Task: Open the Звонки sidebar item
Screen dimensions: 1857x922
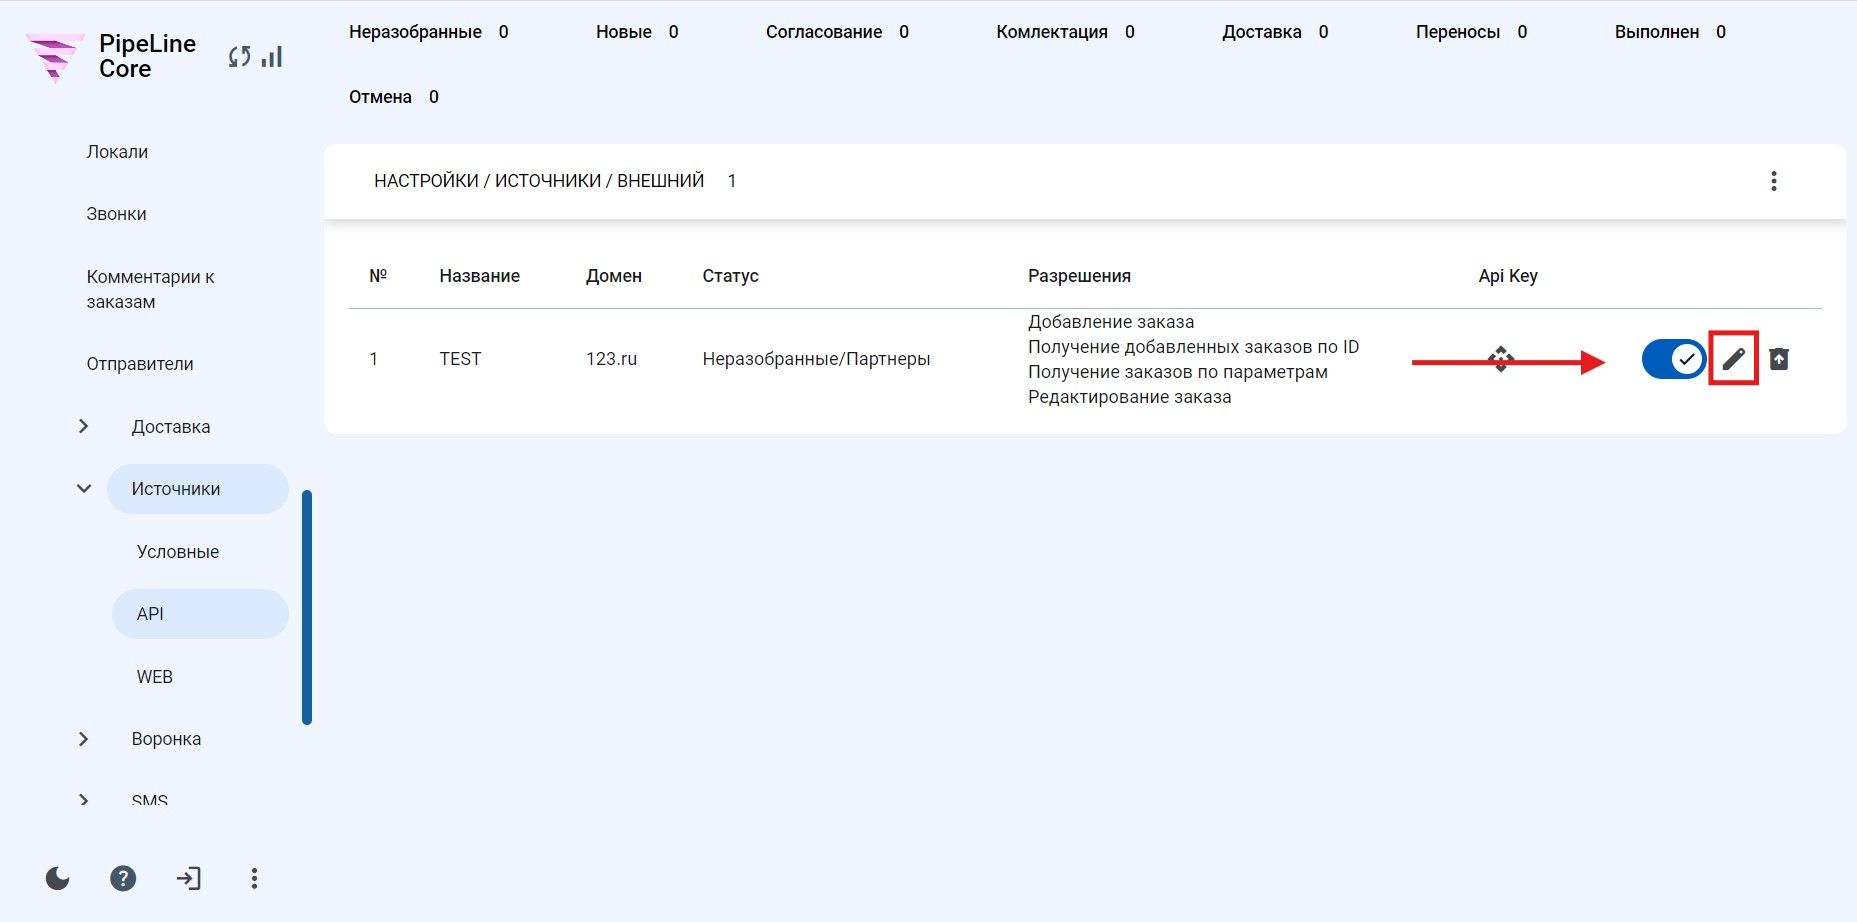Action: tap(116, 214)
